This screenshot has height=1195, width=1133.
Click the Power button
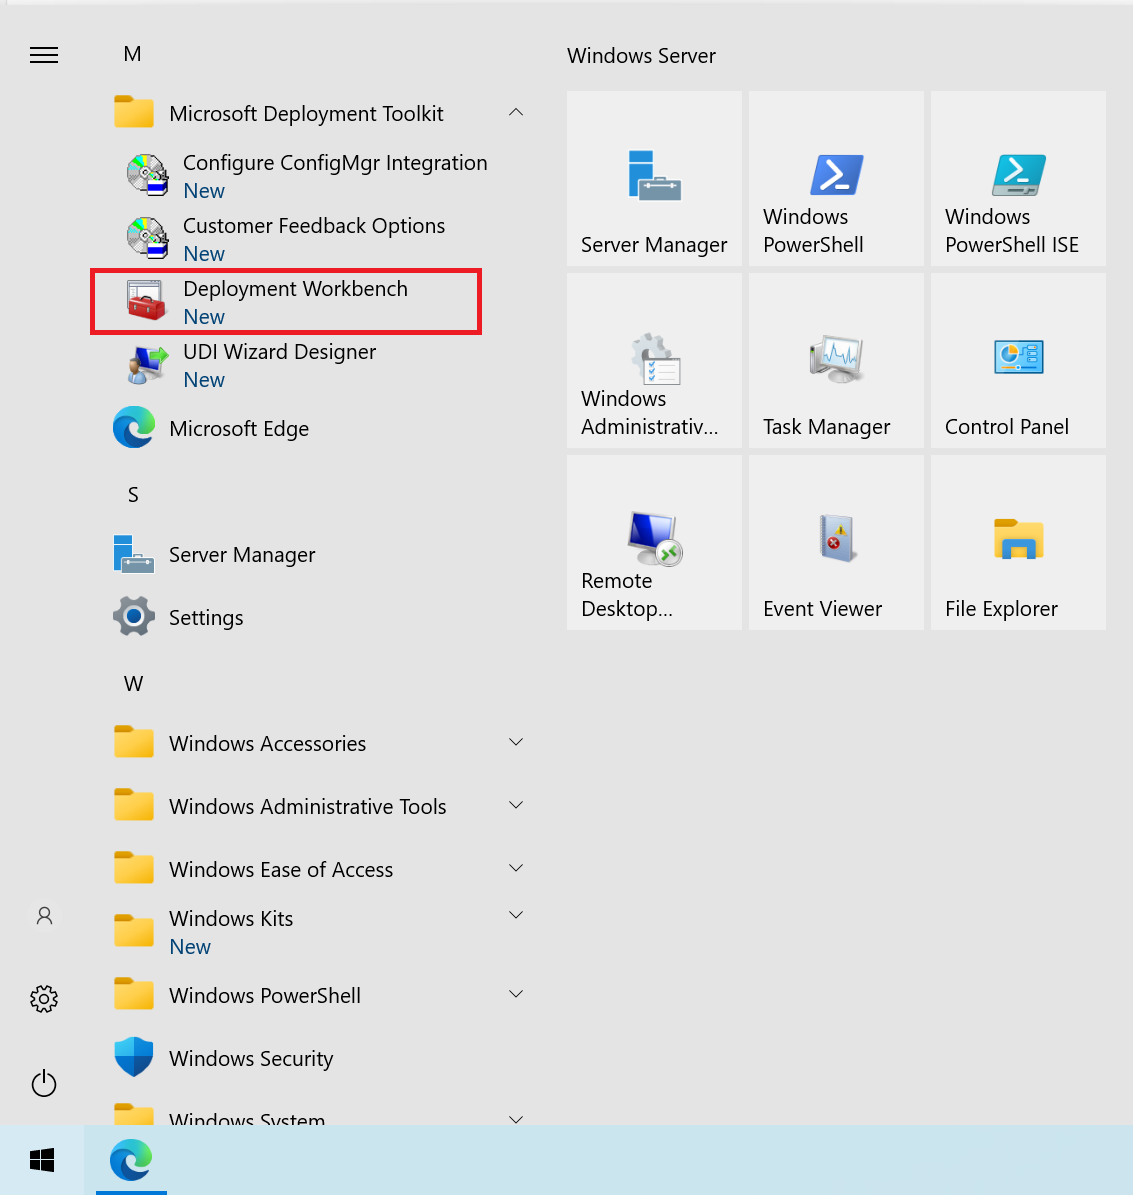click(44, 1083)
